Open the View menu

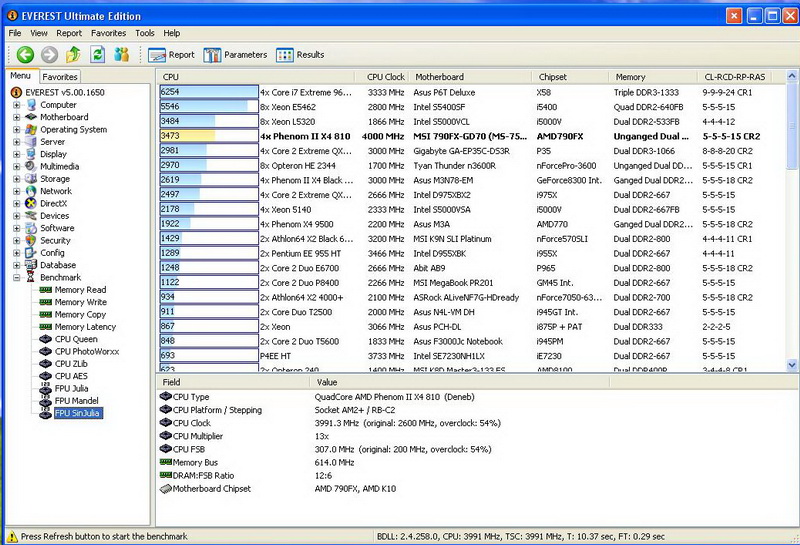tap(39, 33)
